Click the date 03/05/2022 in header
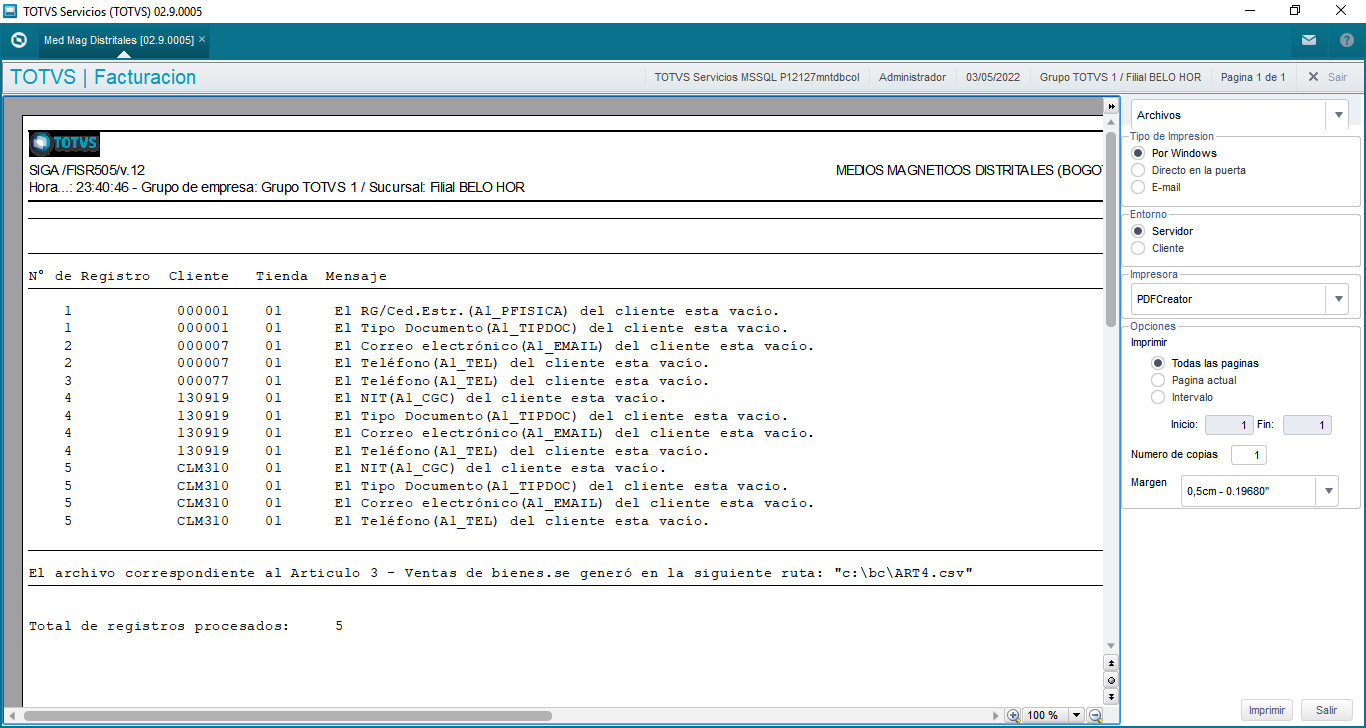 pos(993,77)
